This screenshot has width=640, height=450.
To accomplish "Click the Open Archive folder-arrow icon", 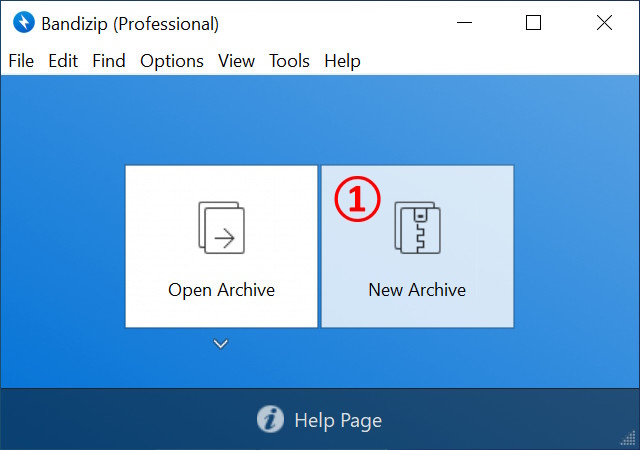I will click(221, 227).
